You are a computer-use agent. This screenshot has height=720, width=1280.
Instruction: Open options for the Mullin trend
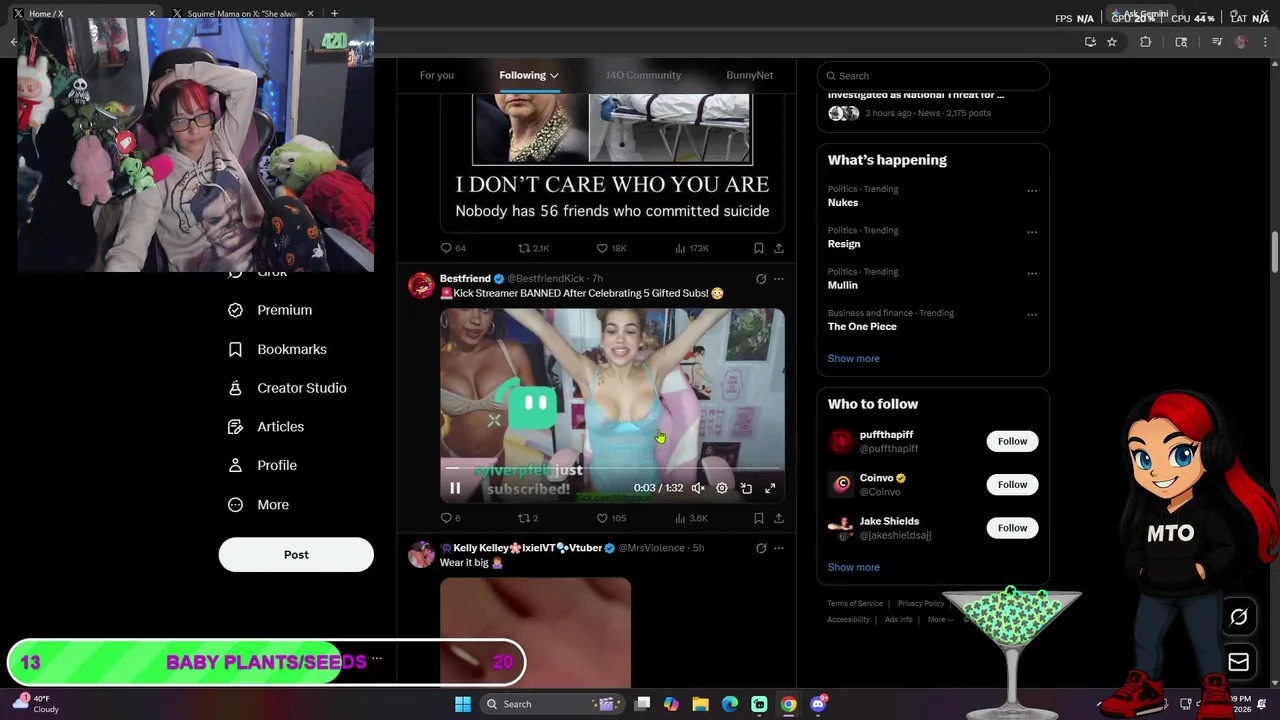tap(1032, 273)
